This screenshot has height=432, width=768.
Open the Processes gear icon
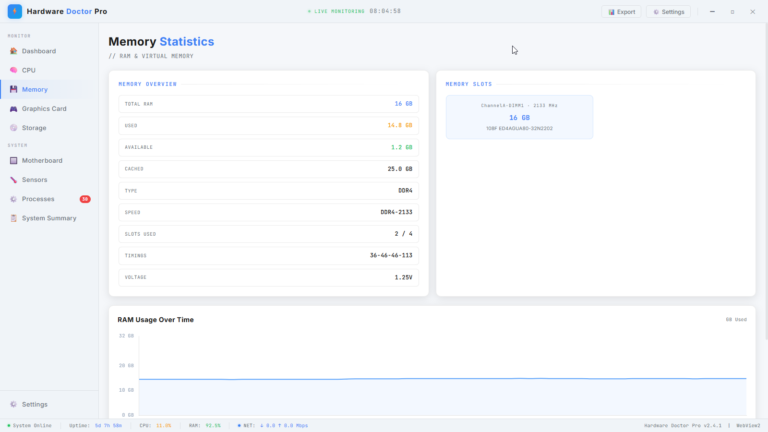pyautogui.click(x=13, y=199)
